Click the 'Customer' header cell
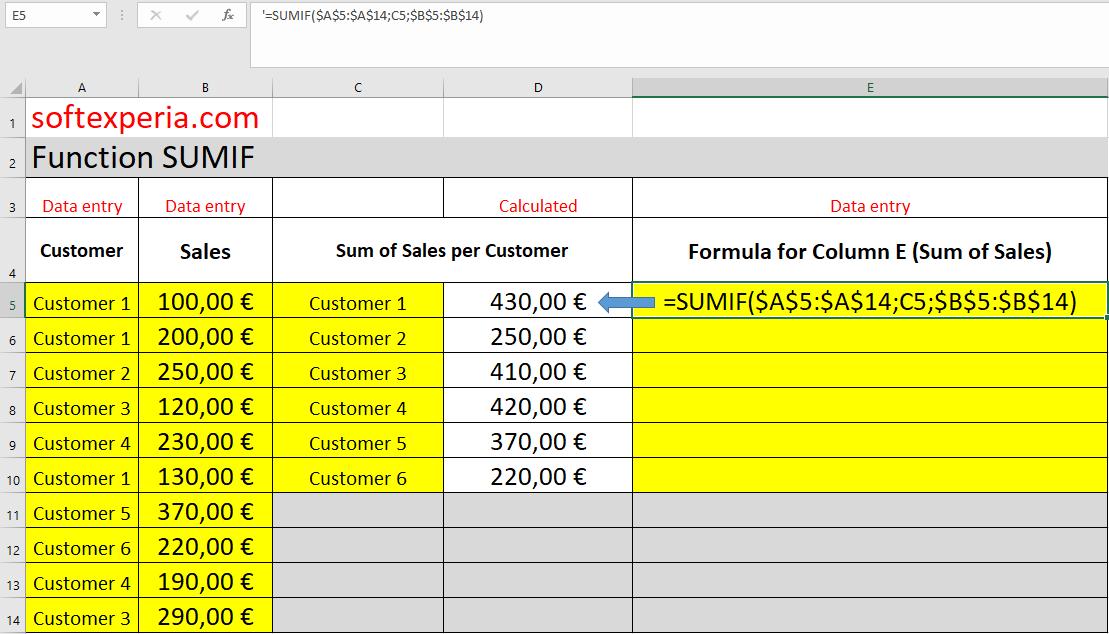 coord(82,250)
